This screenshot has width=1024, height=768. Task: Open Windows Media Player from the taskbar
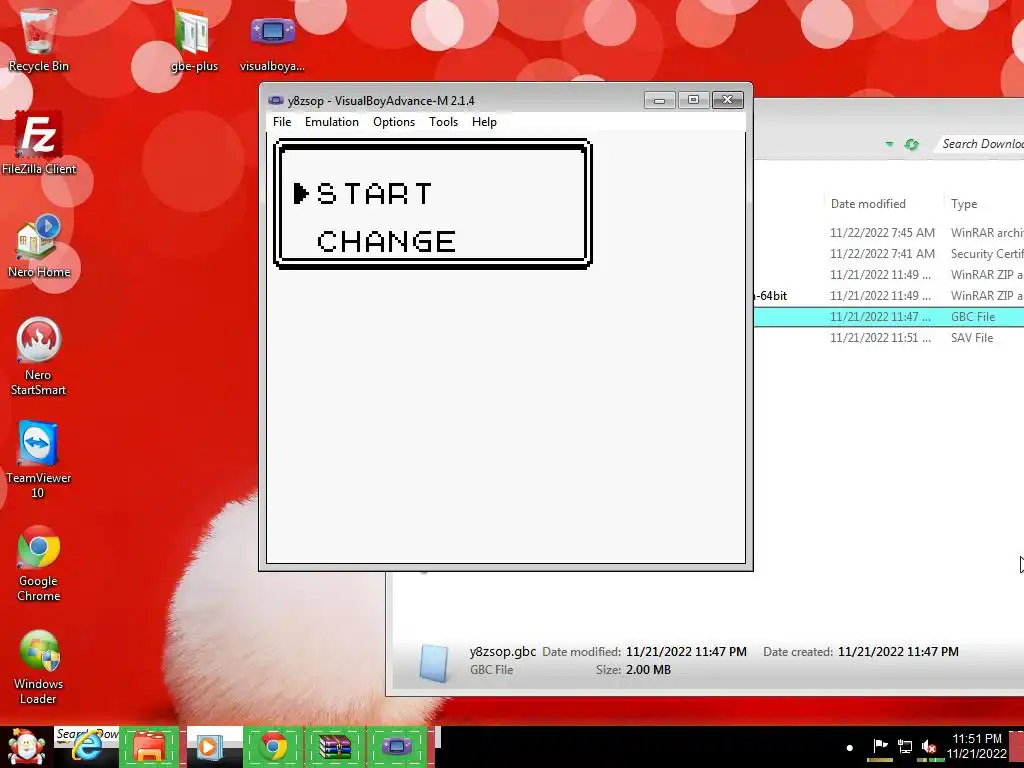click(x=208, y=746)
